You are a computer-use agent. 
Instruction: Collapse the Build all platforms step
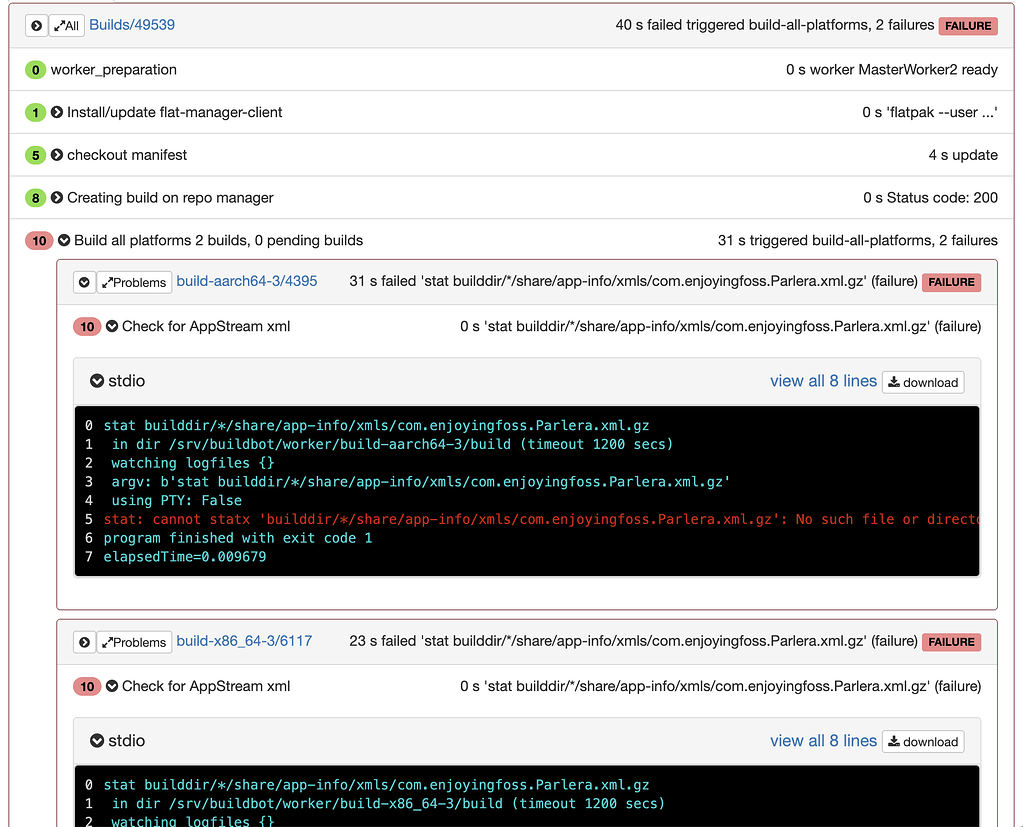(62, 240)
